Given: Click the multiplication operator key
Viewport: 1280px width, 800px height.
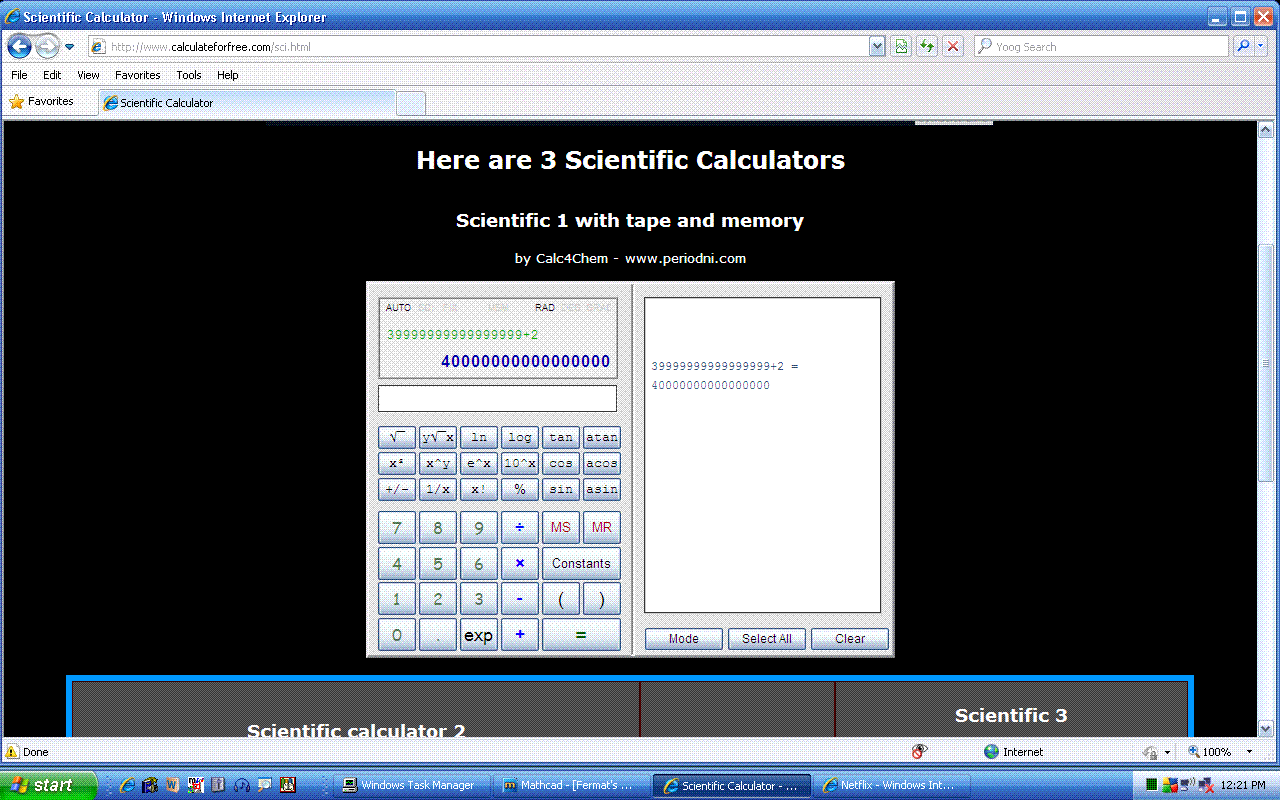Looking at the screenshot, I should click(x=520, y=564).
